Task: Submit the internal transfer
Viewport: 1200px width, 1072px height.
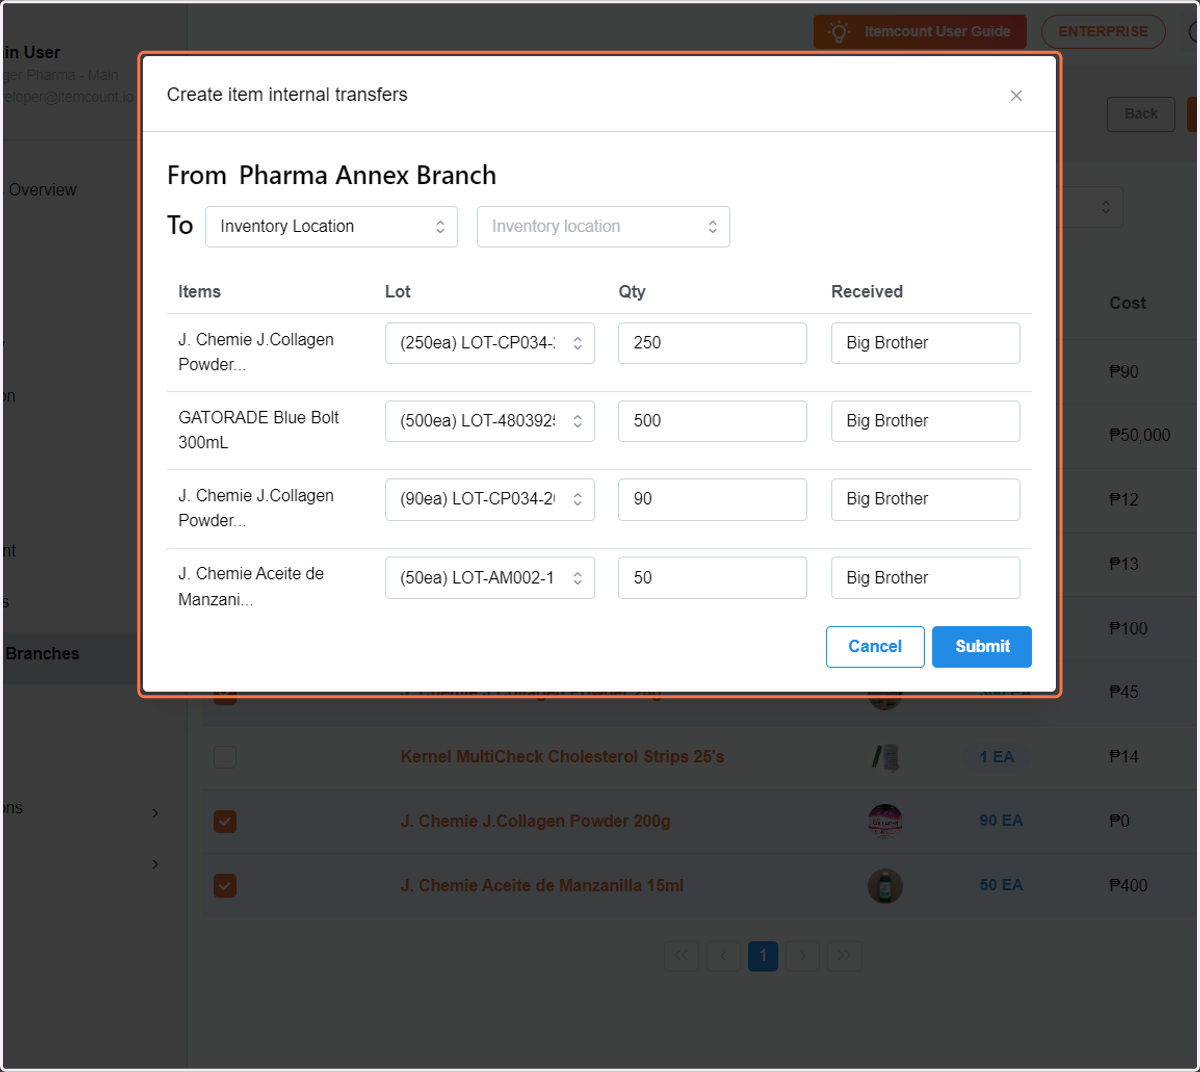Action: pyautogui.click(x=982, y=647)
